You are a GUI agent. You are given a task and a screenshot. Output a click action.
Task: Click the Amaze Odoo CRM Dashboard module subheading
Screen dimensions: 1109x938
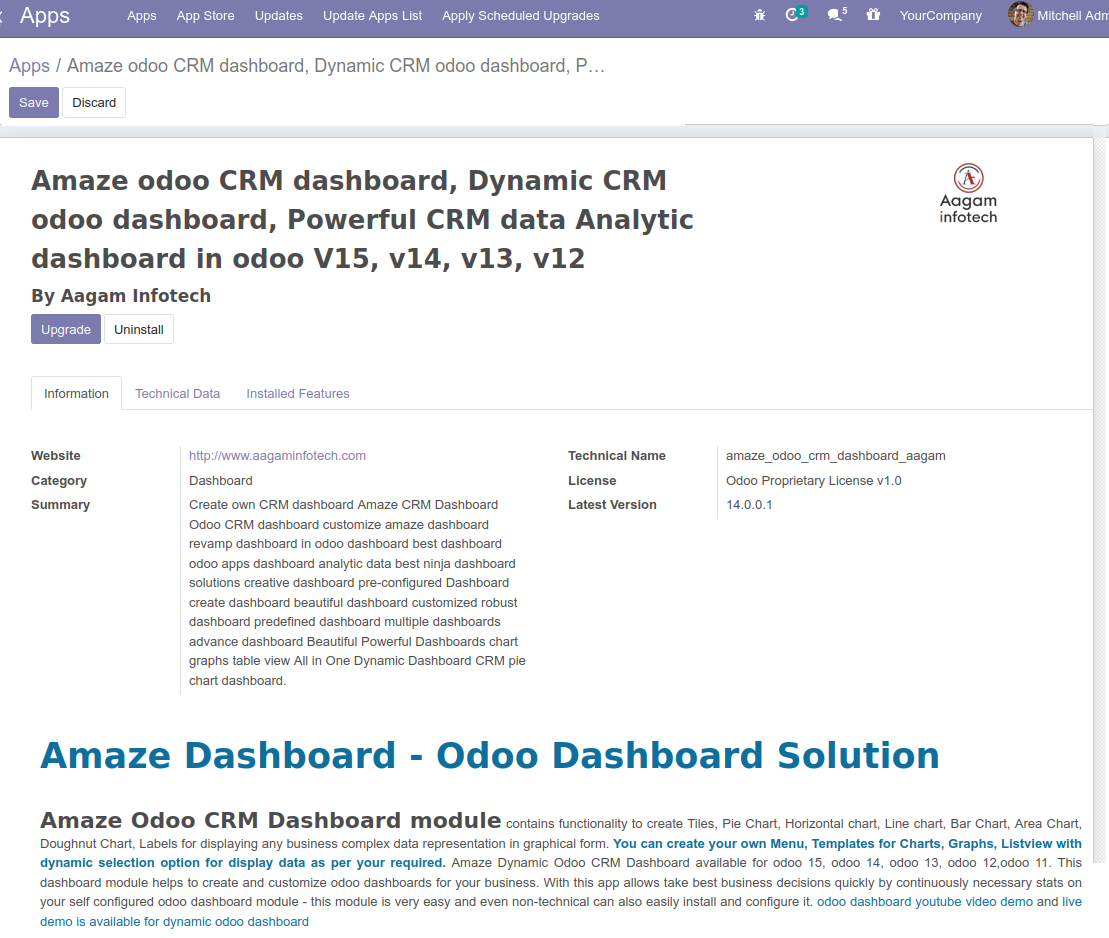click(x=271, y=820)
